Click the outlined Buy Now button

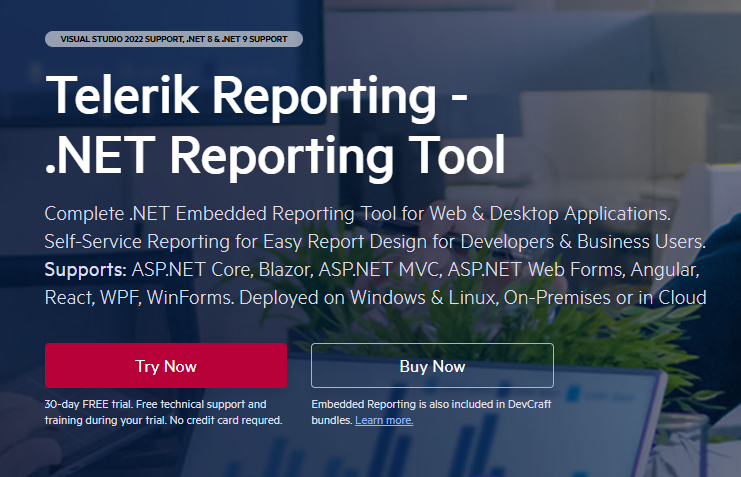coord(432,365)
